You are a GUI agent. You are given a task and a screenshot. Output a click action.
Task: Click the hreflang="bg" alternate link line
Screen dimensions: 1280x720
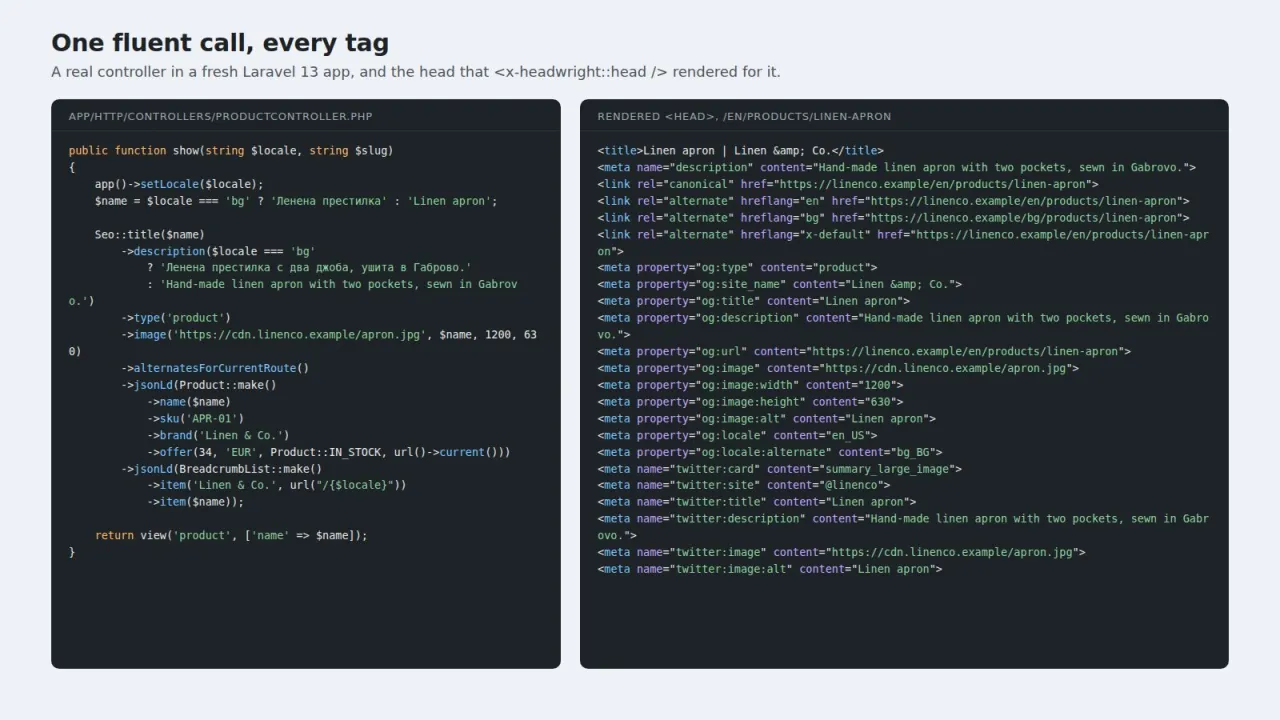(x=894, y=218)
